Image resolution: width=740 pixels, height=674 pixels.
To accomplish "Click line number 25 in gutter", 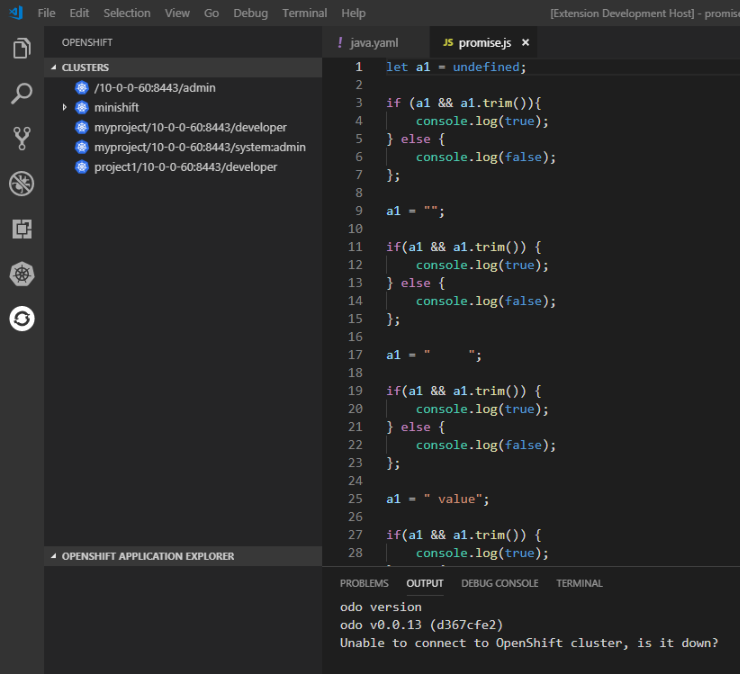I will pos(355,499).
